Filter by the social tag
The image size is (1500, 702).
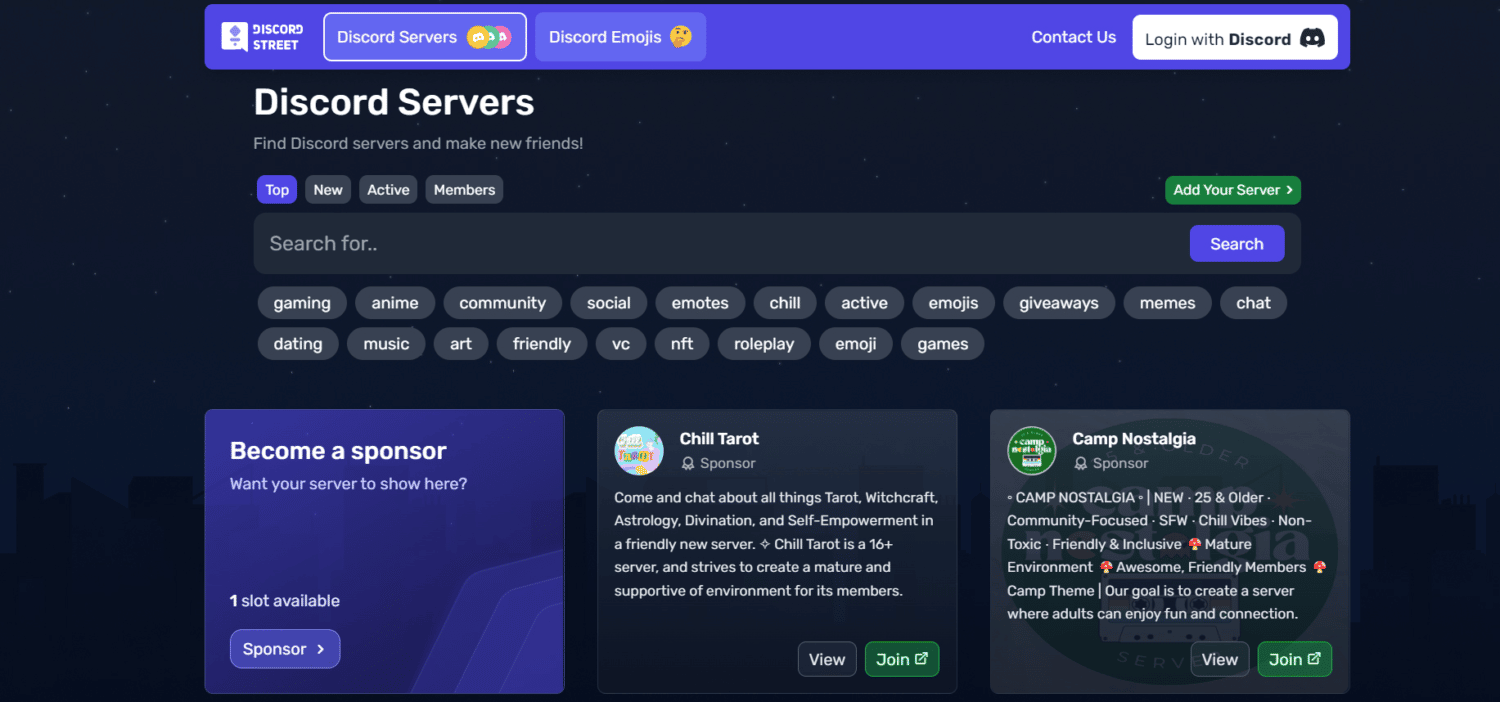click(609, 303)
